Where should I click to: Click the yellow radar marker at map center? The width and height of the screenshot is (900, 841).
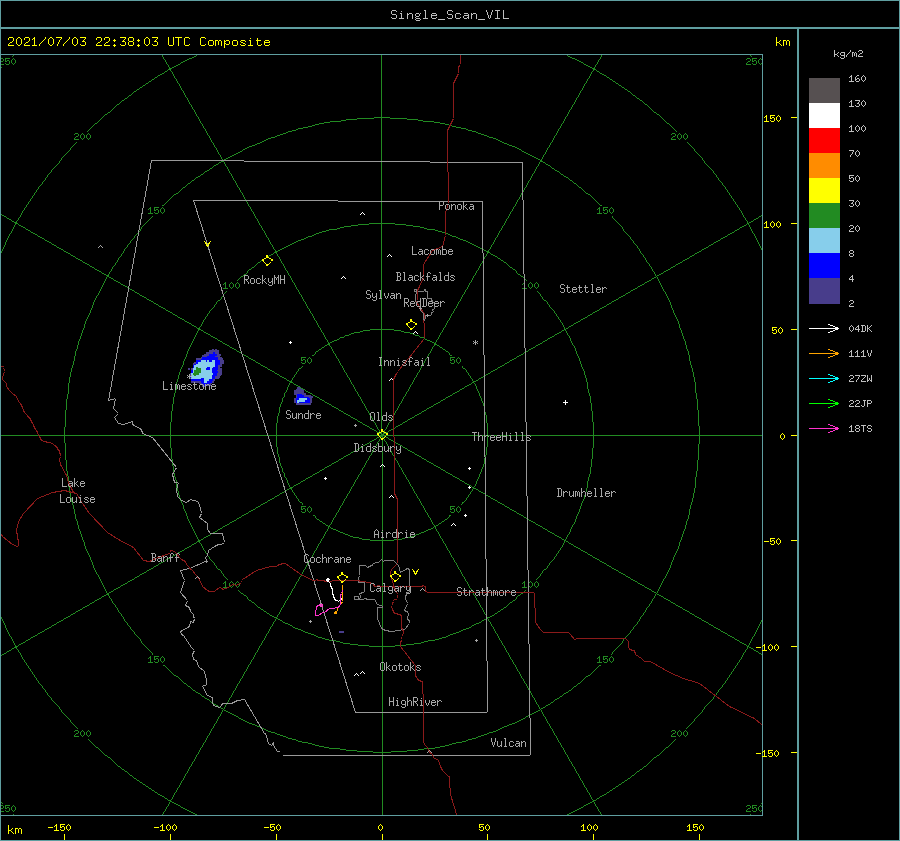click(x=382, y=435)
